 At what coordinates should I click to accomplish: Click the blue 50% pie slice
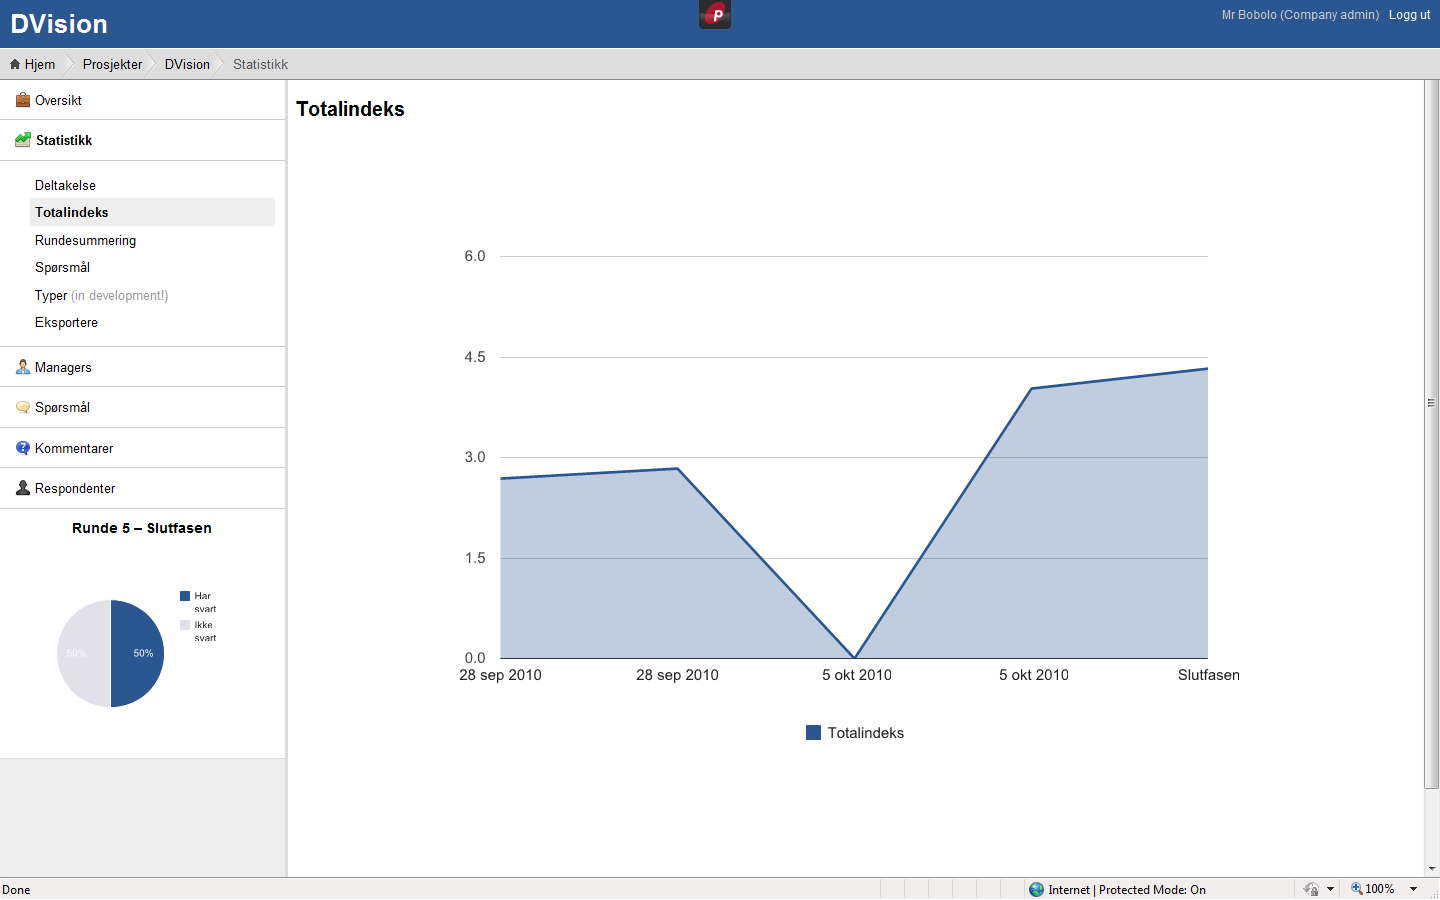(x=138, y=654)
